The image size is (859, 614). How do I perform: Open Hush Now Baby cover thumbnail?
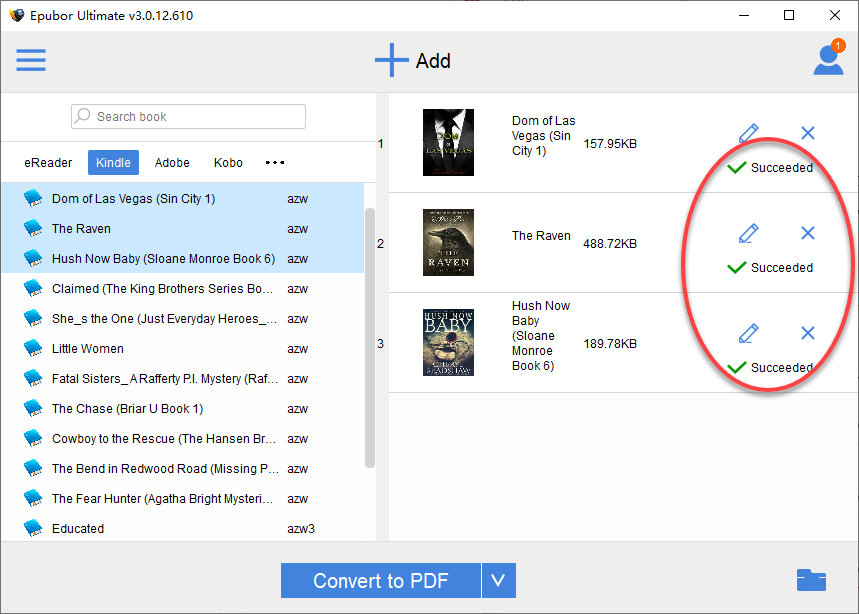click(448, 342)
